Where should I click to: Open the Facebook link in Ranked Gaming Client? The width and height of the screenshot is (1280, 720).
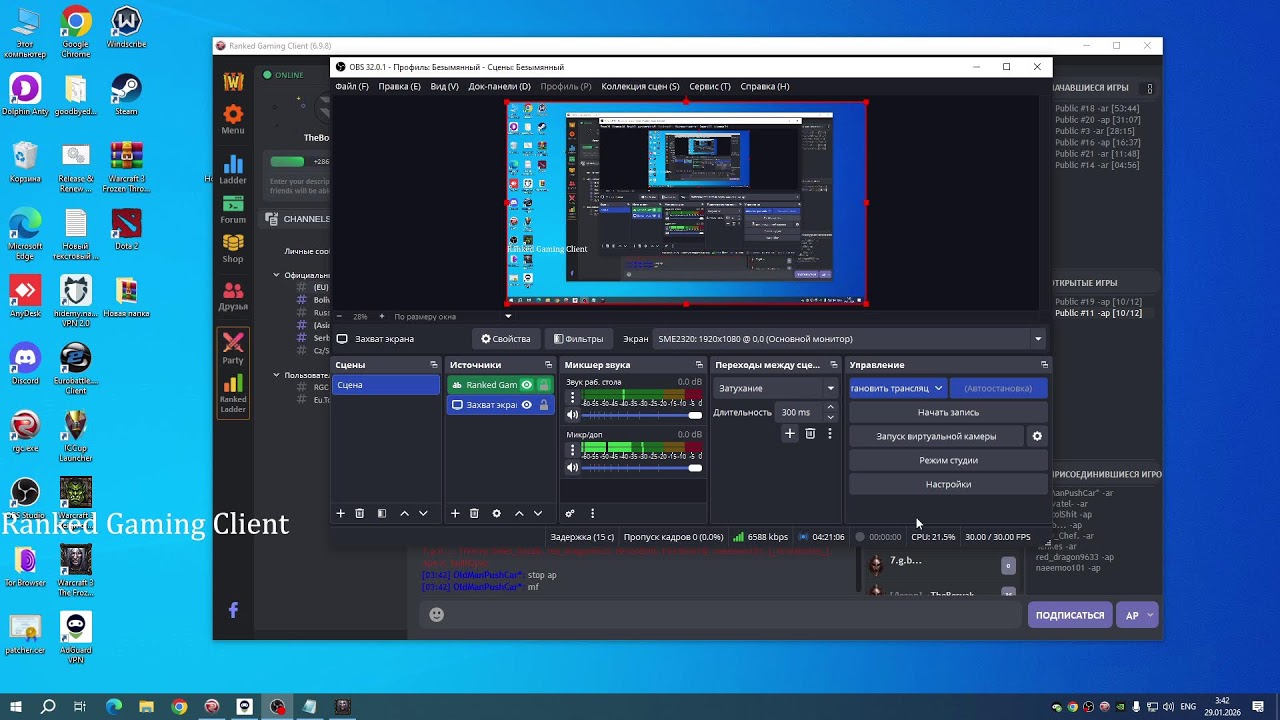point(233,610)
